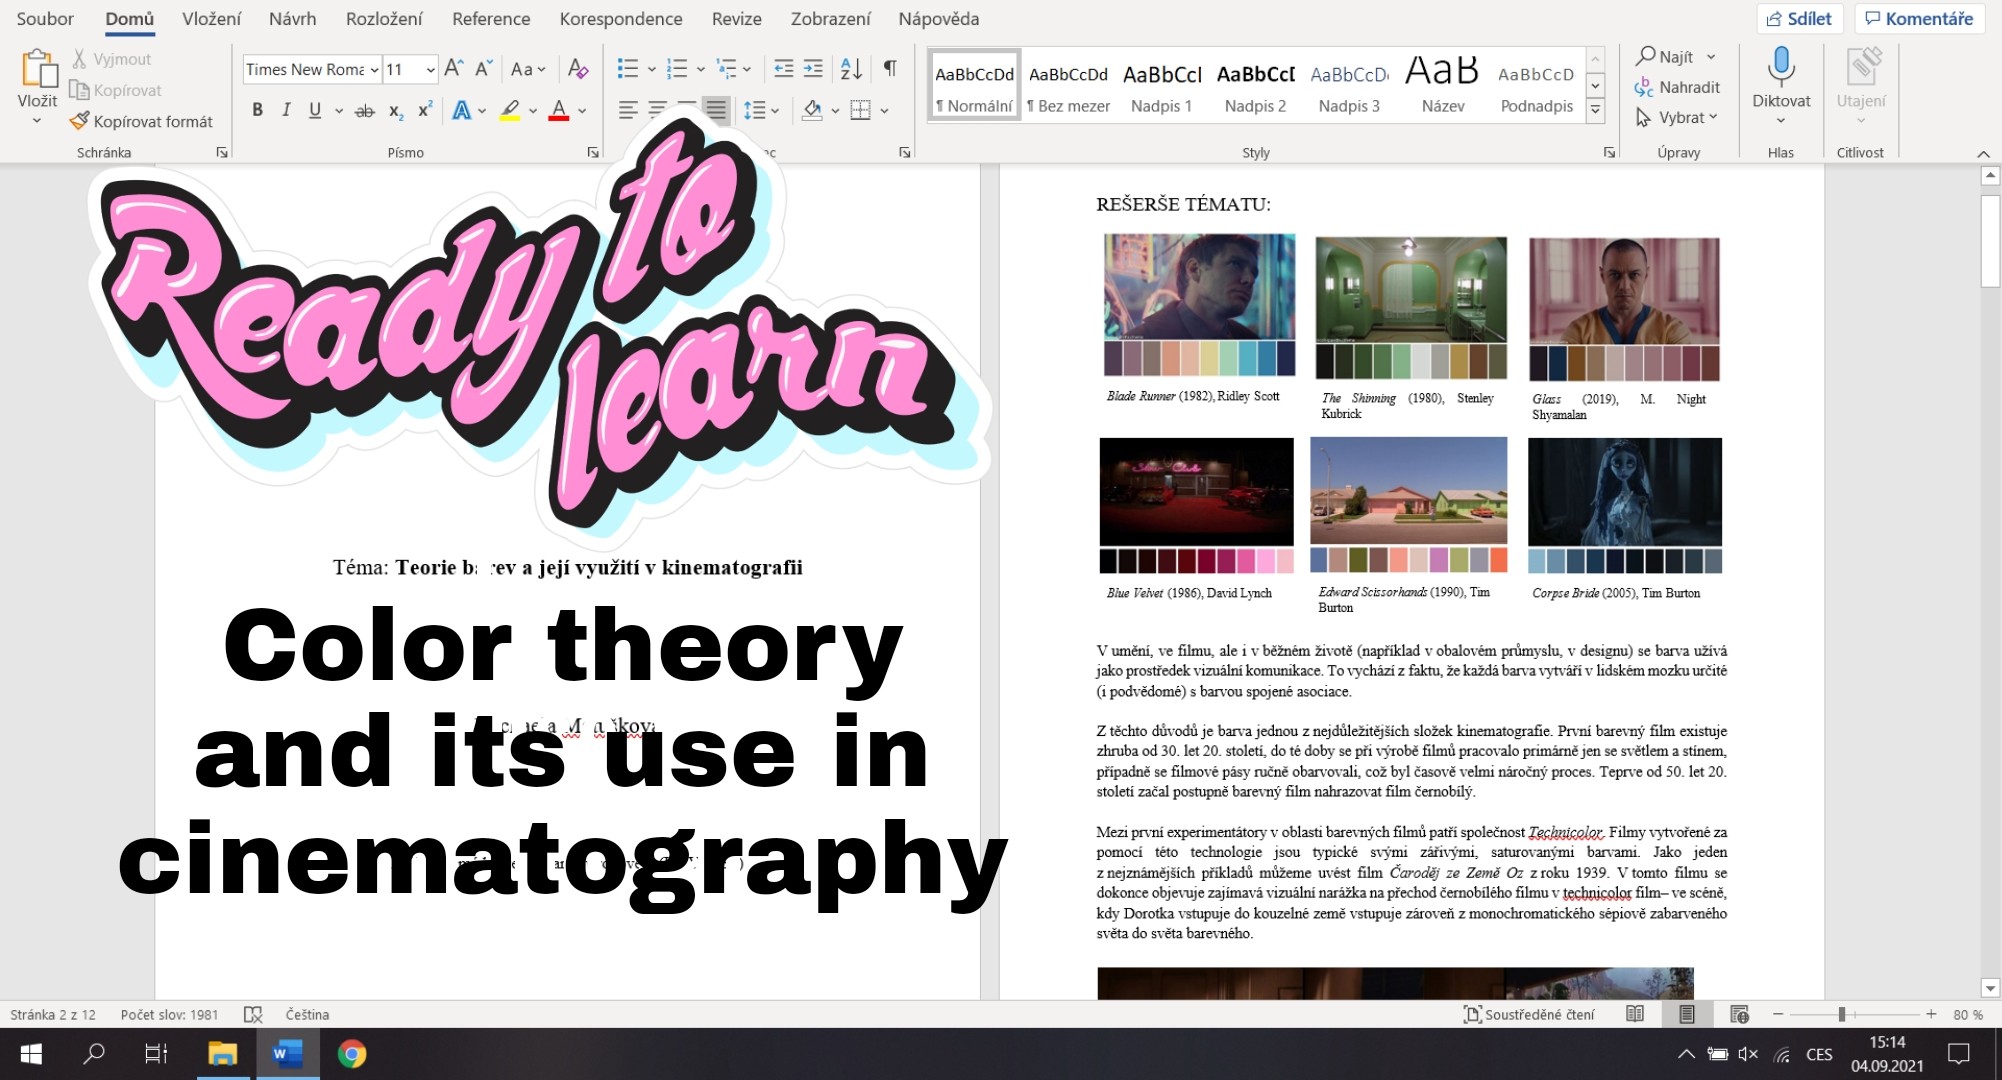
Task: Sort the selected text alphabetically
Action: pos(851,68)
